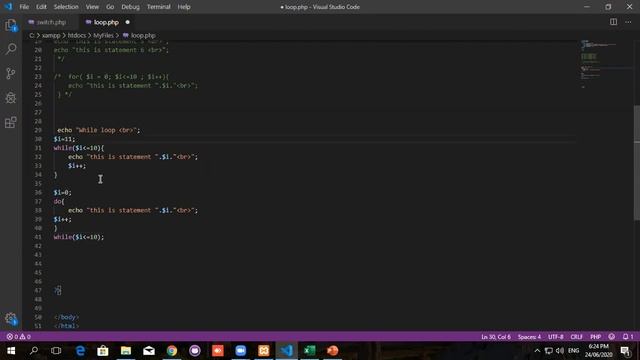Viewport: 640px width, 360px height.
Task: Open the Run and Debug view
Action: pyautogui.click(x=11, y=98)
